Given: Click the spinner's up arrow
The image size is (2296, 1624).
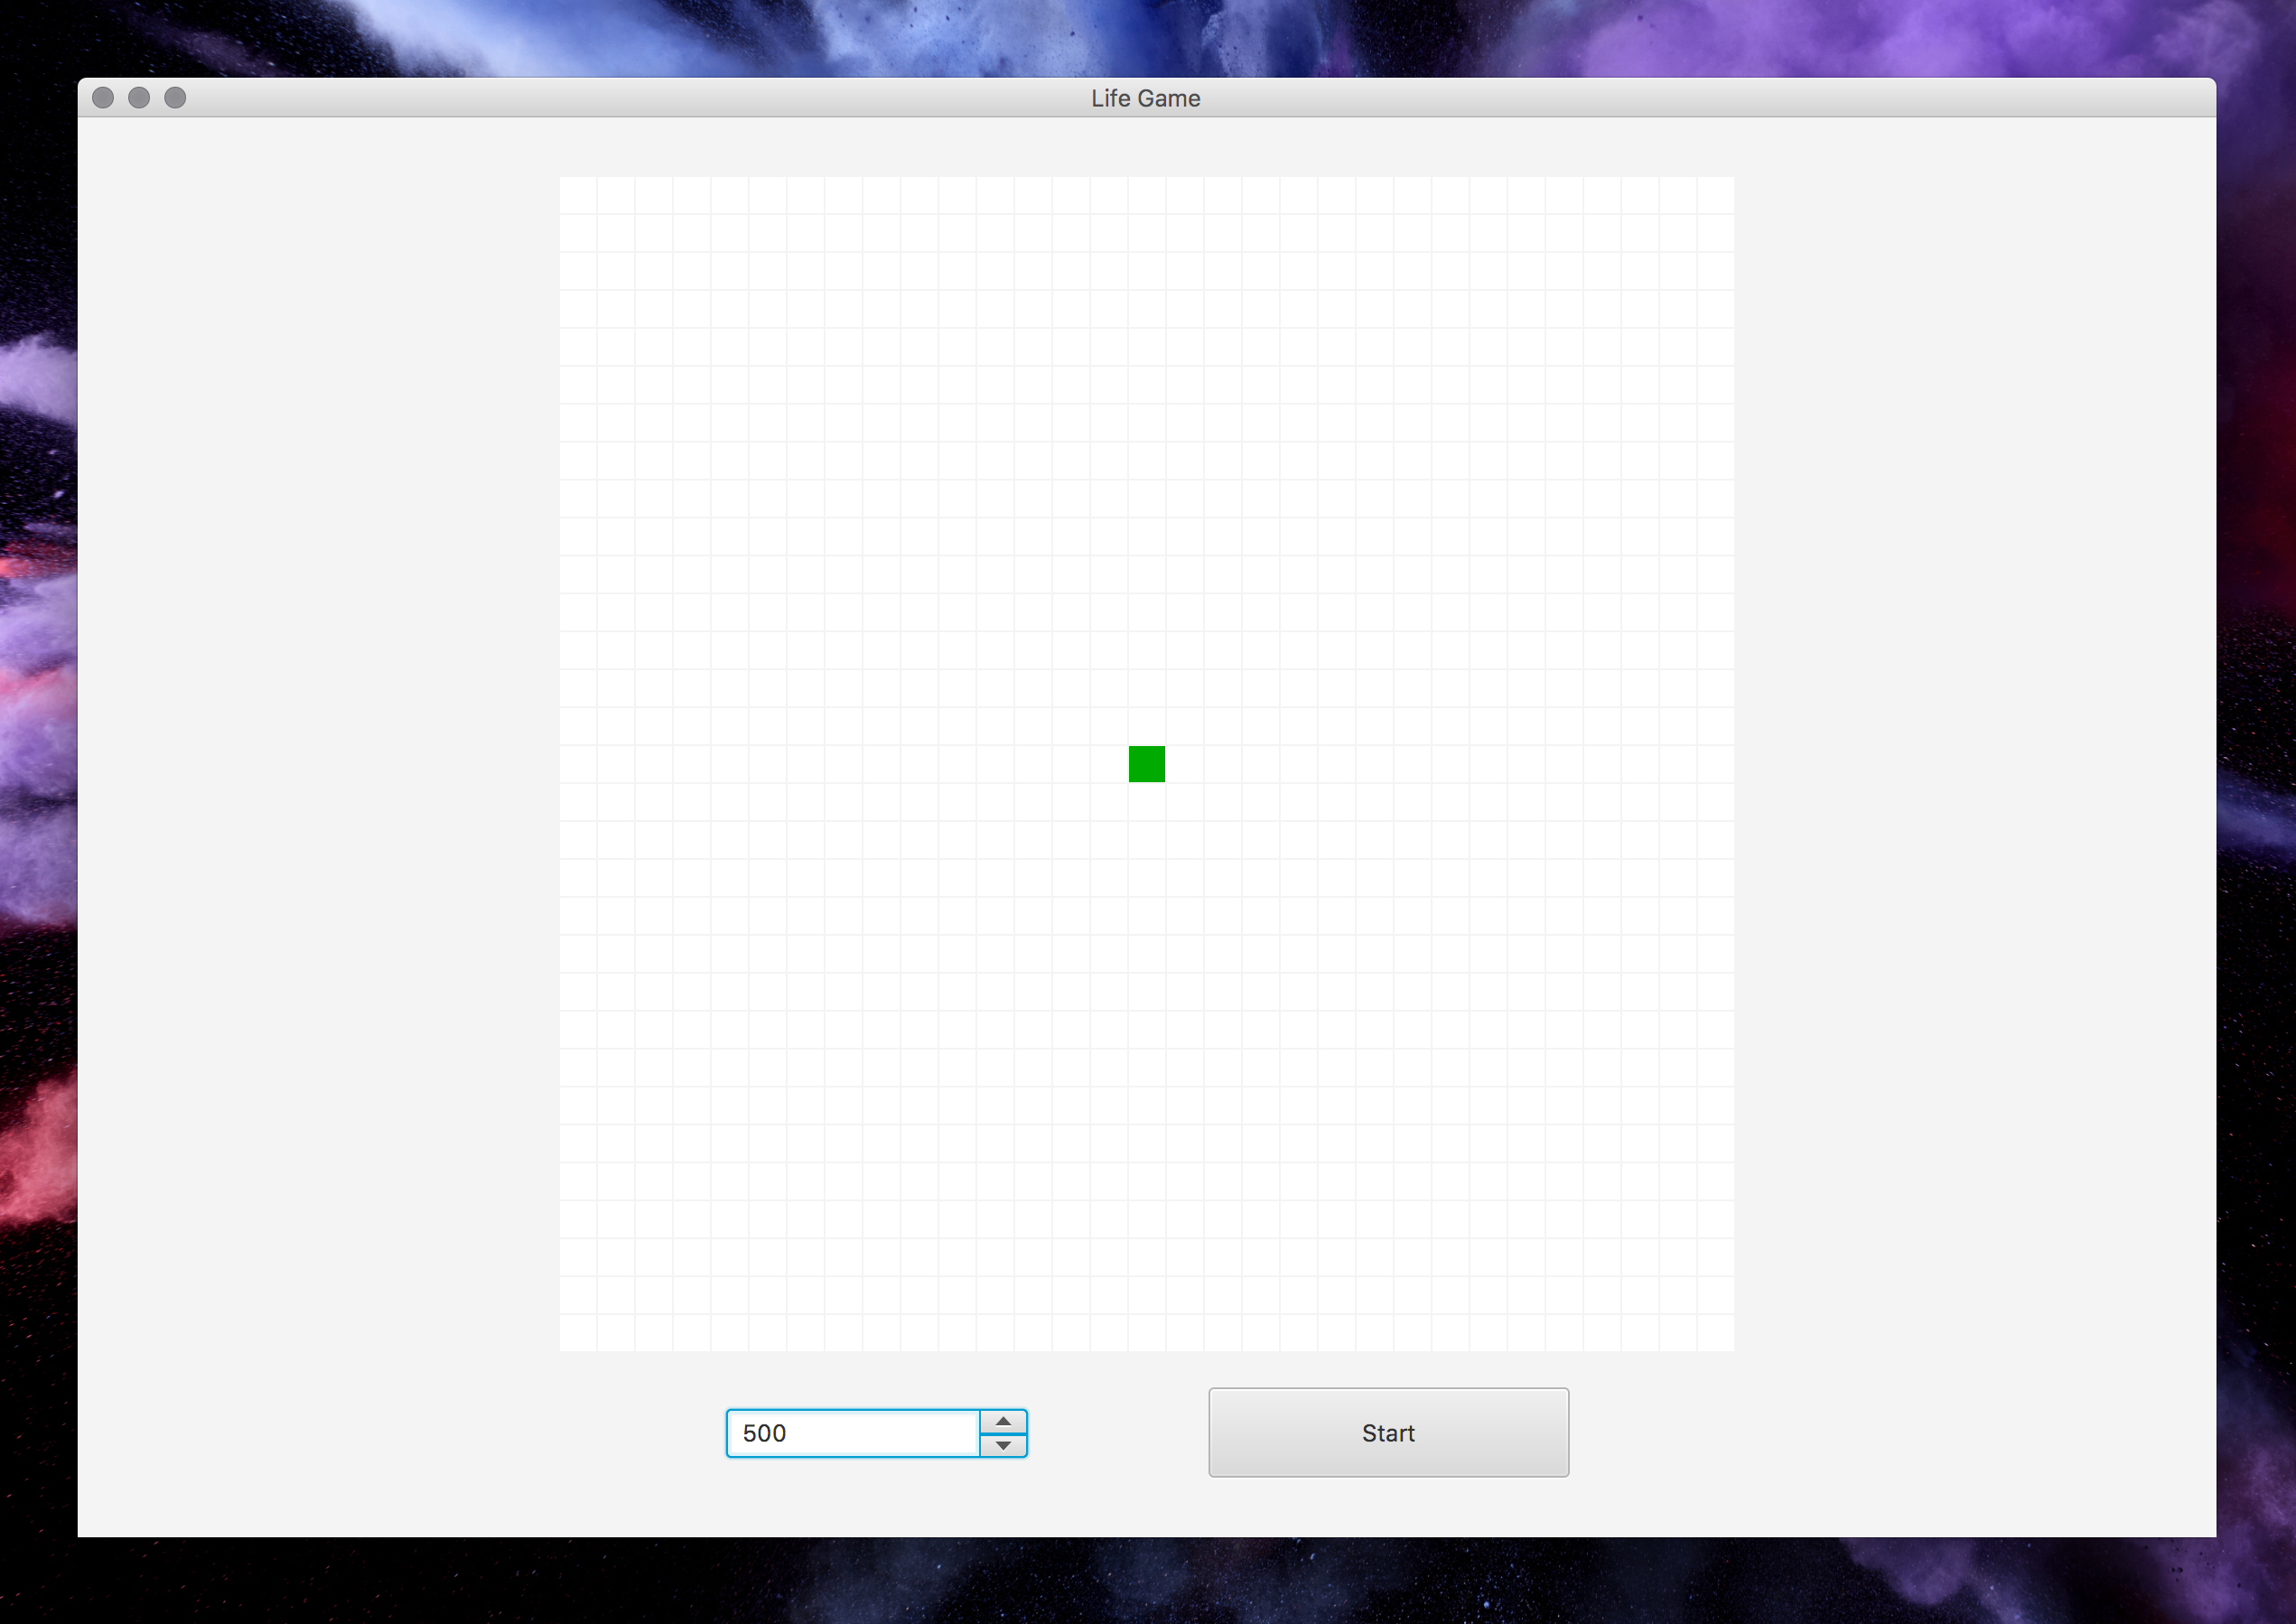Looking at the screenshot, I should pyautogui.click(x=1003, y=1421).
